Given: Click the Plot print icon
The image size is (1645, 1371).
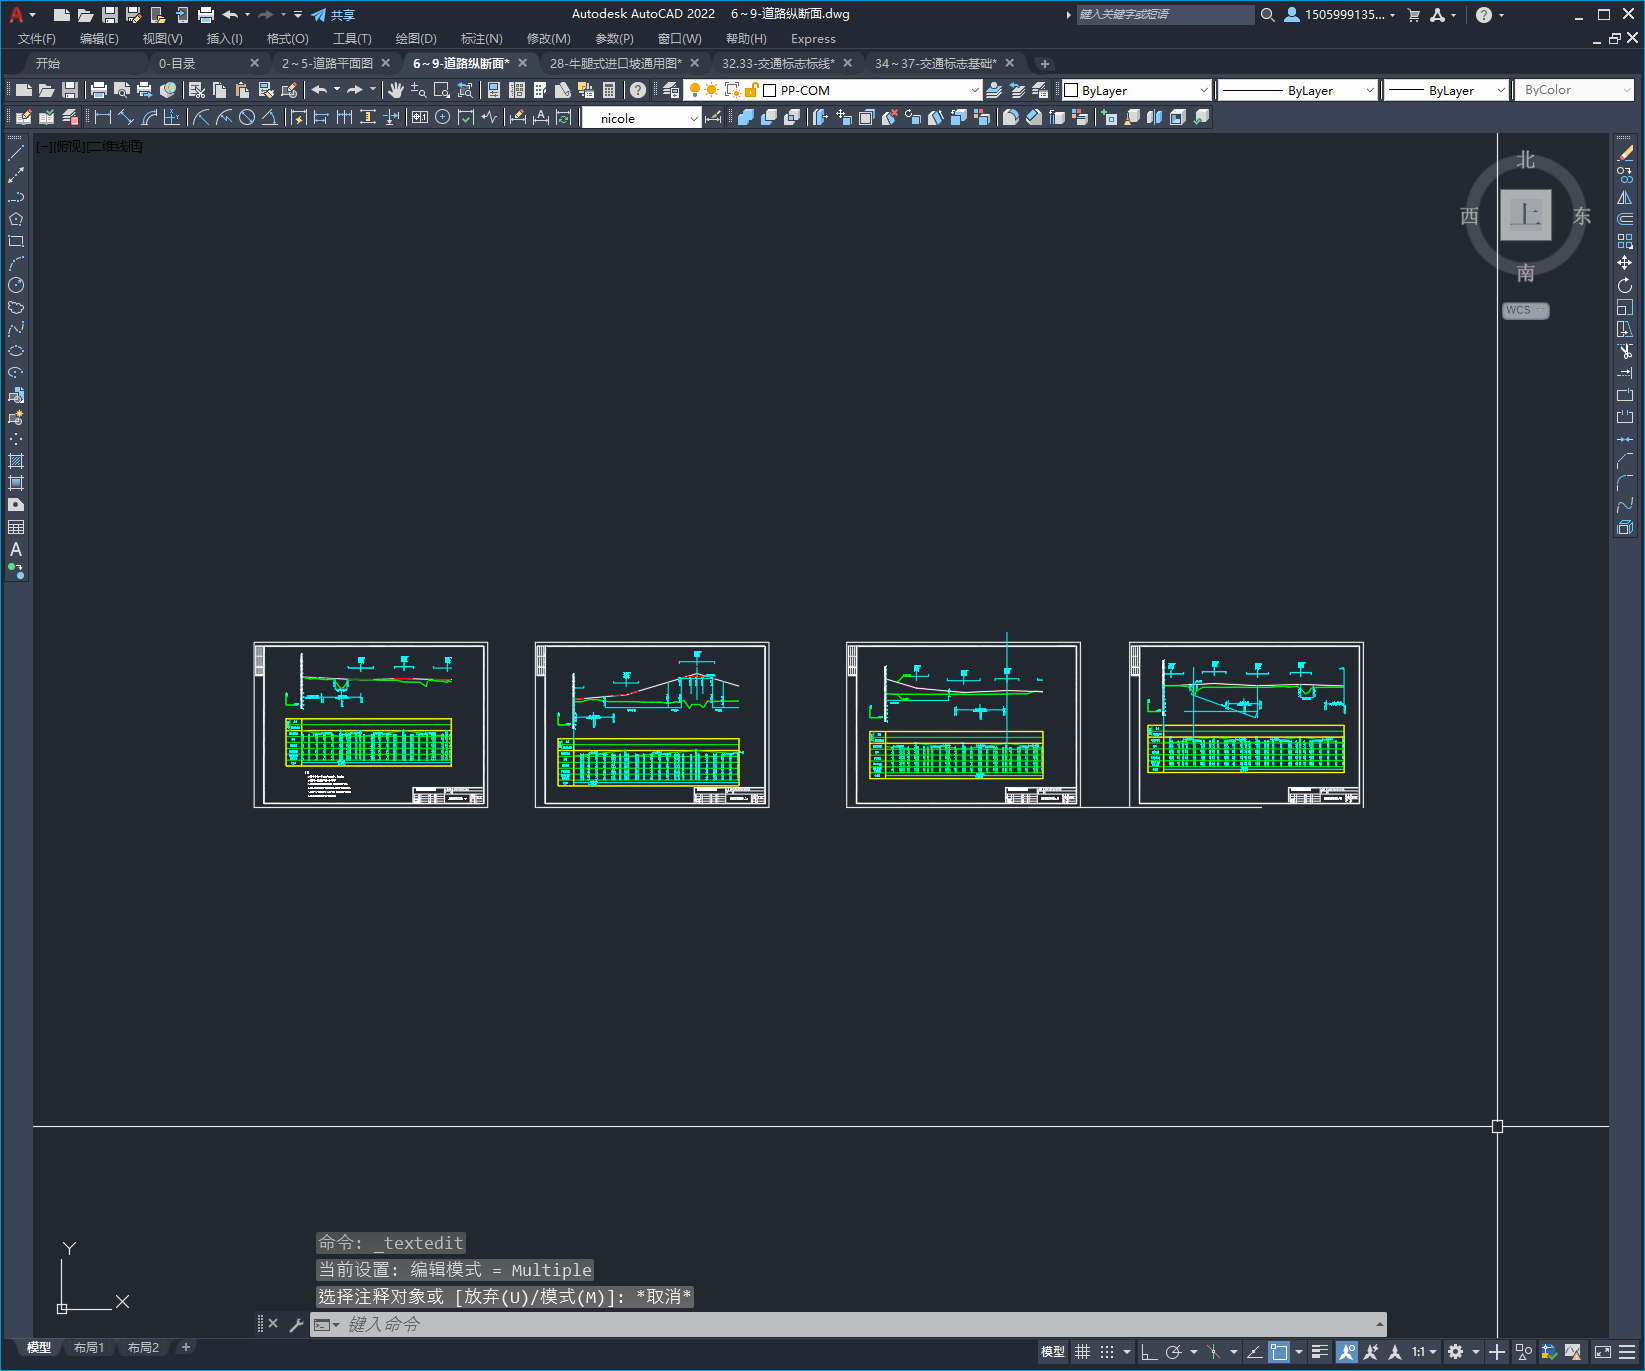Looking at the screenshot, I should (99, 90).
